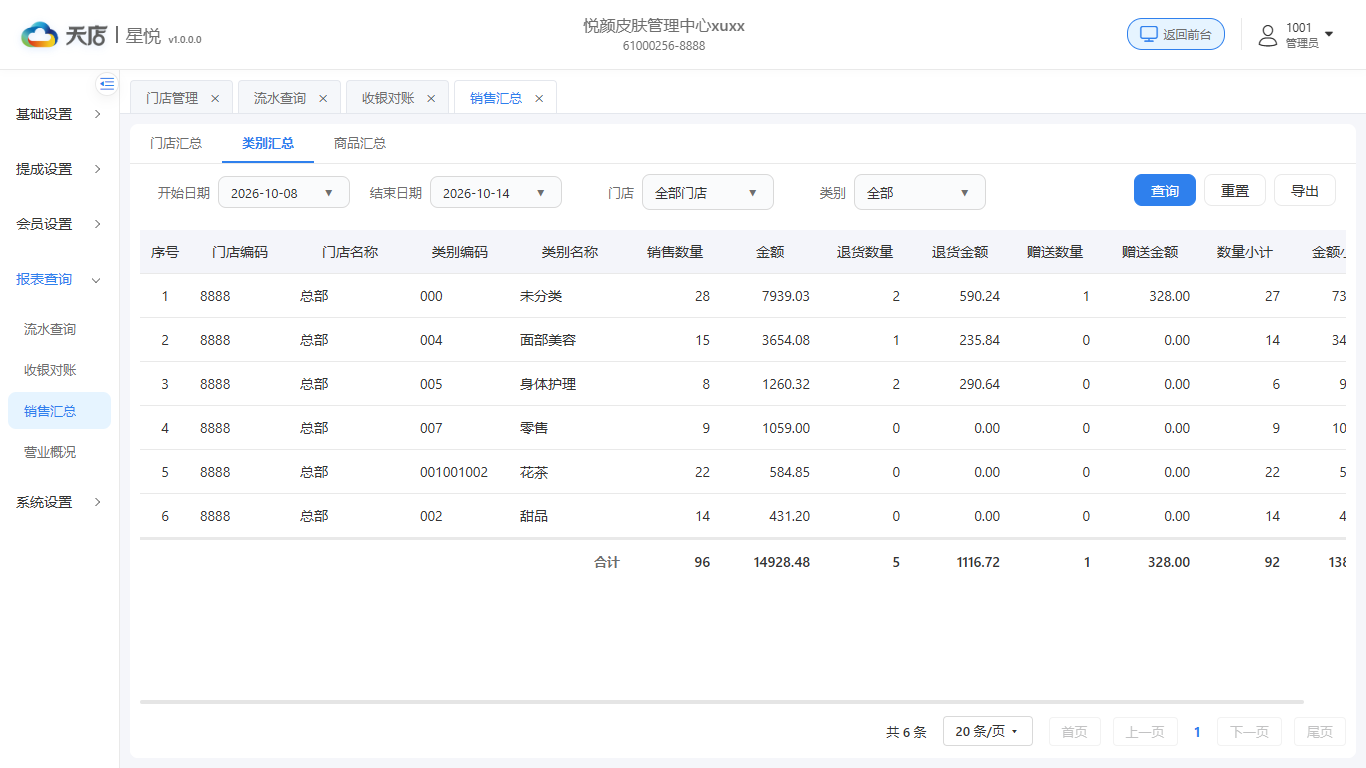Viewport: 1366px width, 768px height.
Task: Switch to the 门店汇总 sub-tab
Action: 176,143
